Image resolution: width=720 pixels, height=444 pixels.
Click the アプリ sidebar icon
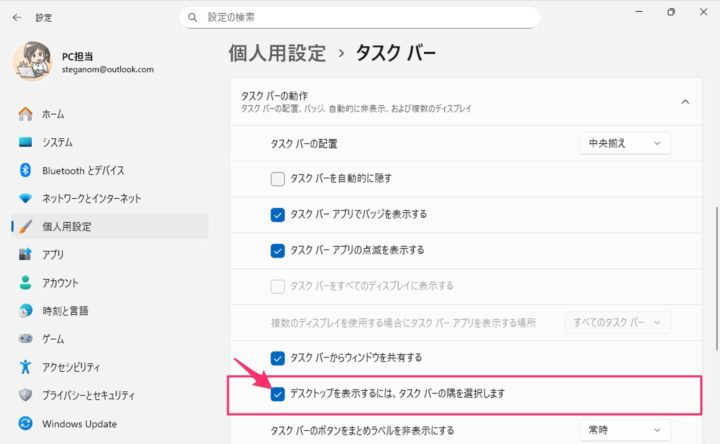point(25,255)
